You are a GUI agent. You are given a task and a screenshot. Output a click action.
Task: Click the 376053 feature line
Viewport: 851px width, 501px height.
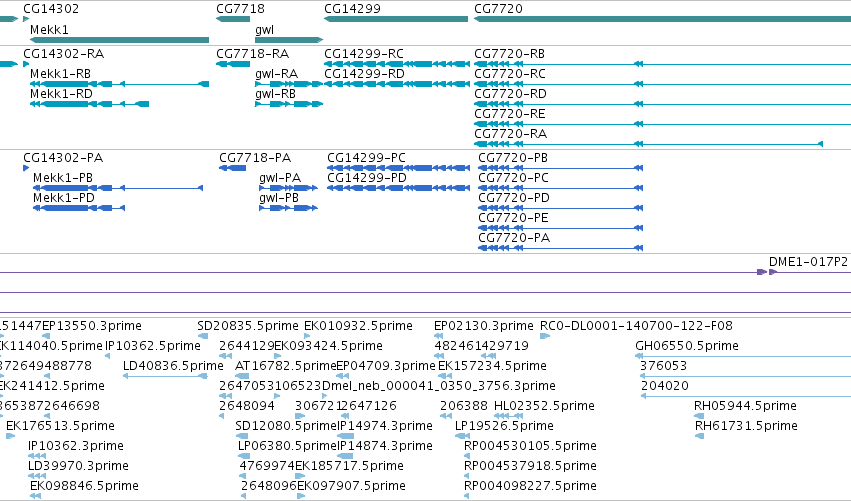[746, 376]
